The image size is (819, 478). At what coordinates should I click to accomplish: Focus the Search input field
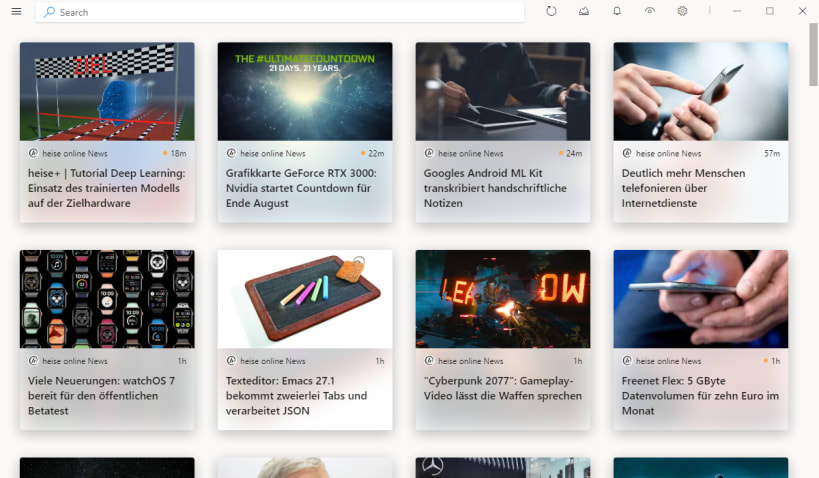[x=280, y=12]
